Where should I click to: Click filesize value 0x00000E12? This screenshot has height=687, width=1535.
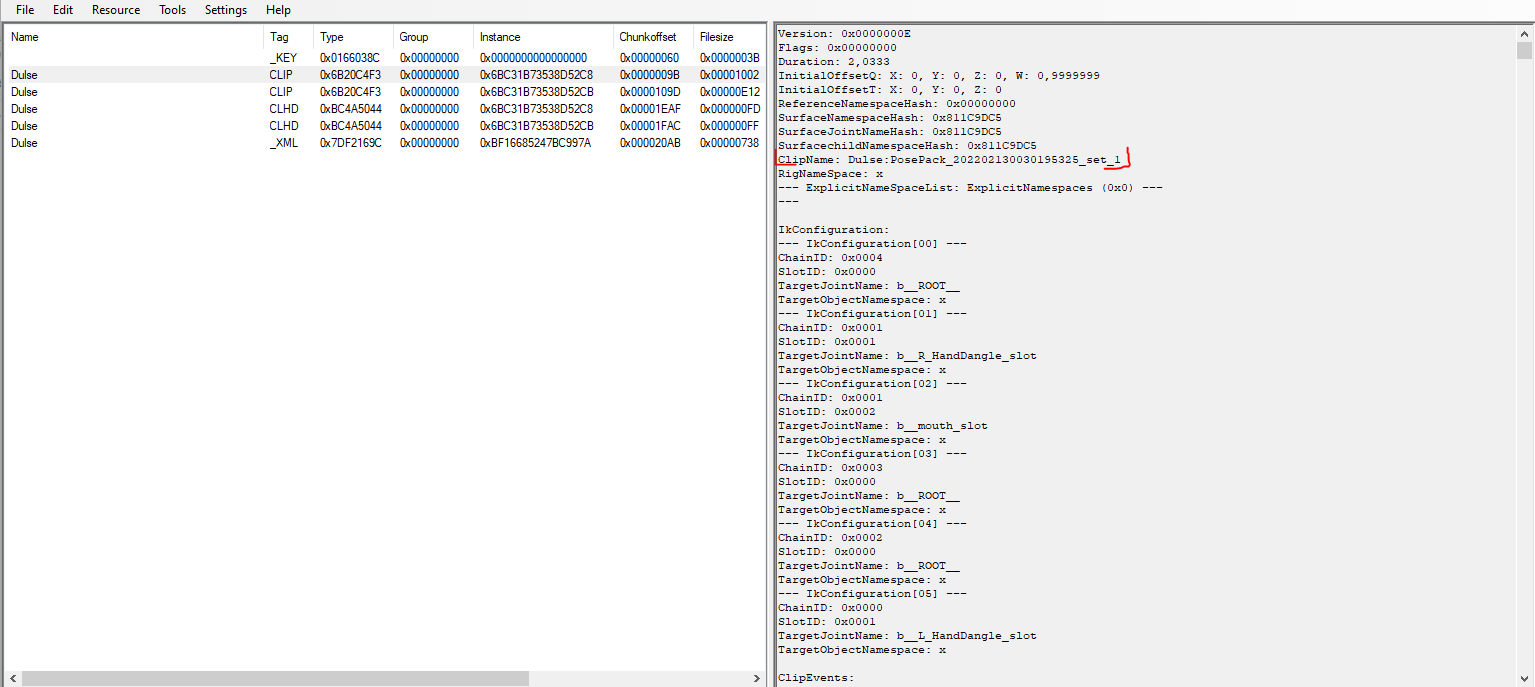(730, 92)
